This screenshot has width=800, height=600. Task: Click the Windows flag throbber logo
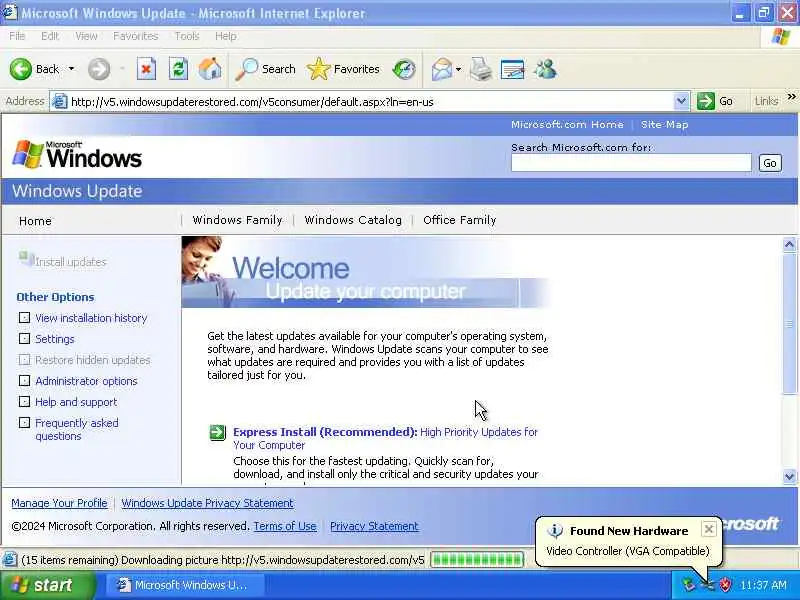pos(781,36)
